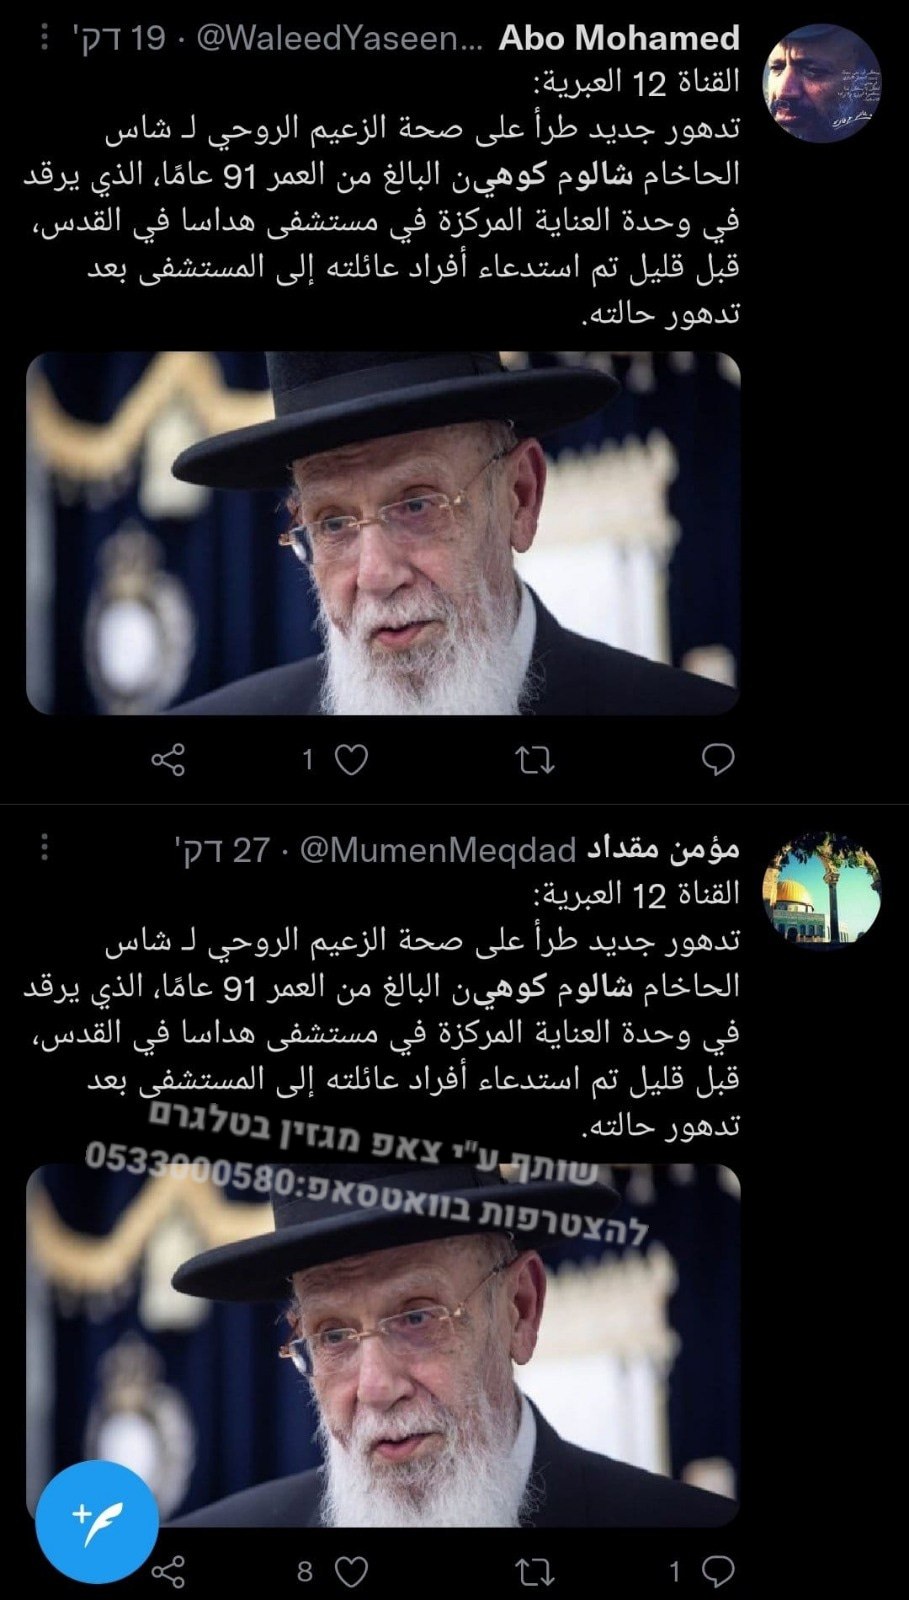Open three-dot menu on Abo Mohamed's tweet
The height and width of the screenshot is (1600, 909).
coord(44,38)
